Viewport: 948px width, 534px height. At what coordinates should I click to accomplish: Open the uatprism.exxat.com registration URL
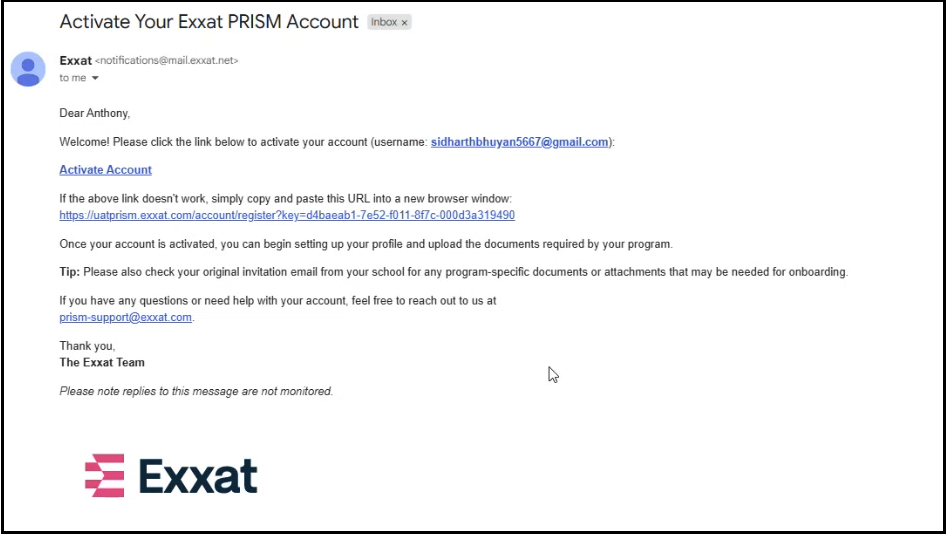point(287,215)
